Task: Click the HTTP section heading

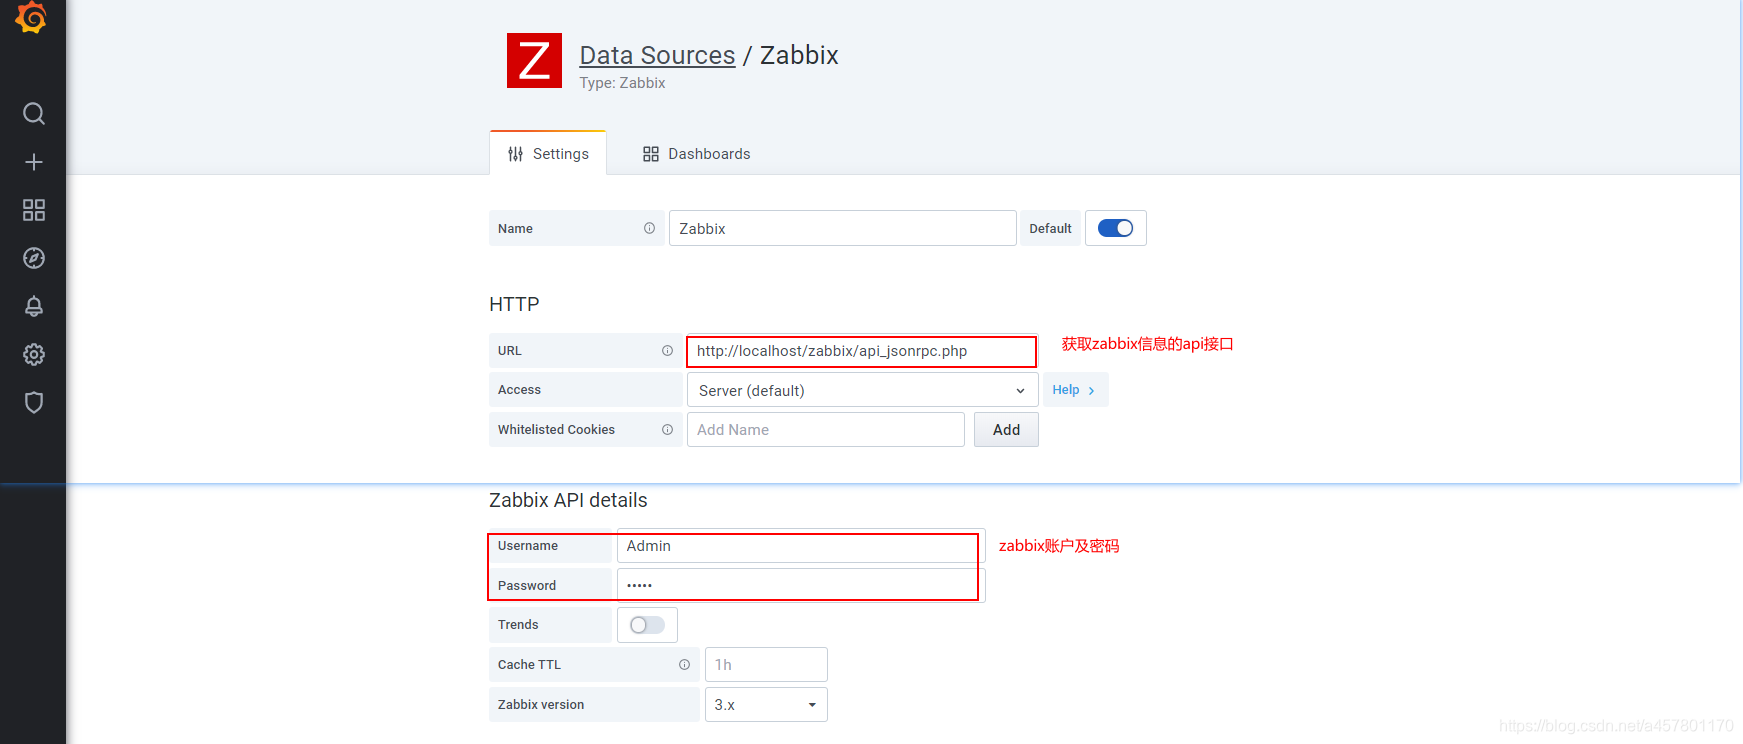Action: click(x=514, y=304)
